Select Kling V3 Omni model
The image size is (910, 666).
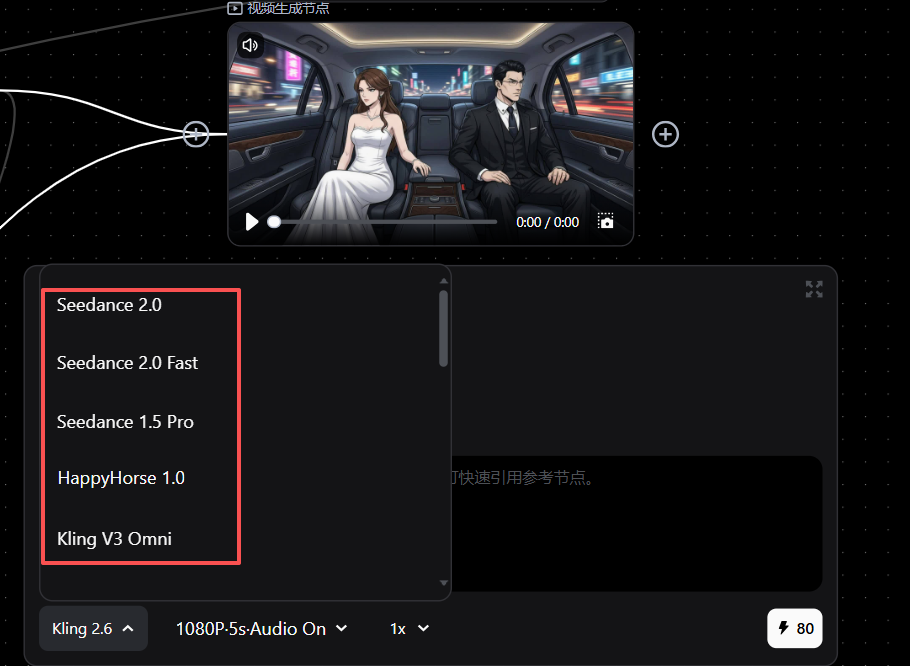click(x=114, y=539)
